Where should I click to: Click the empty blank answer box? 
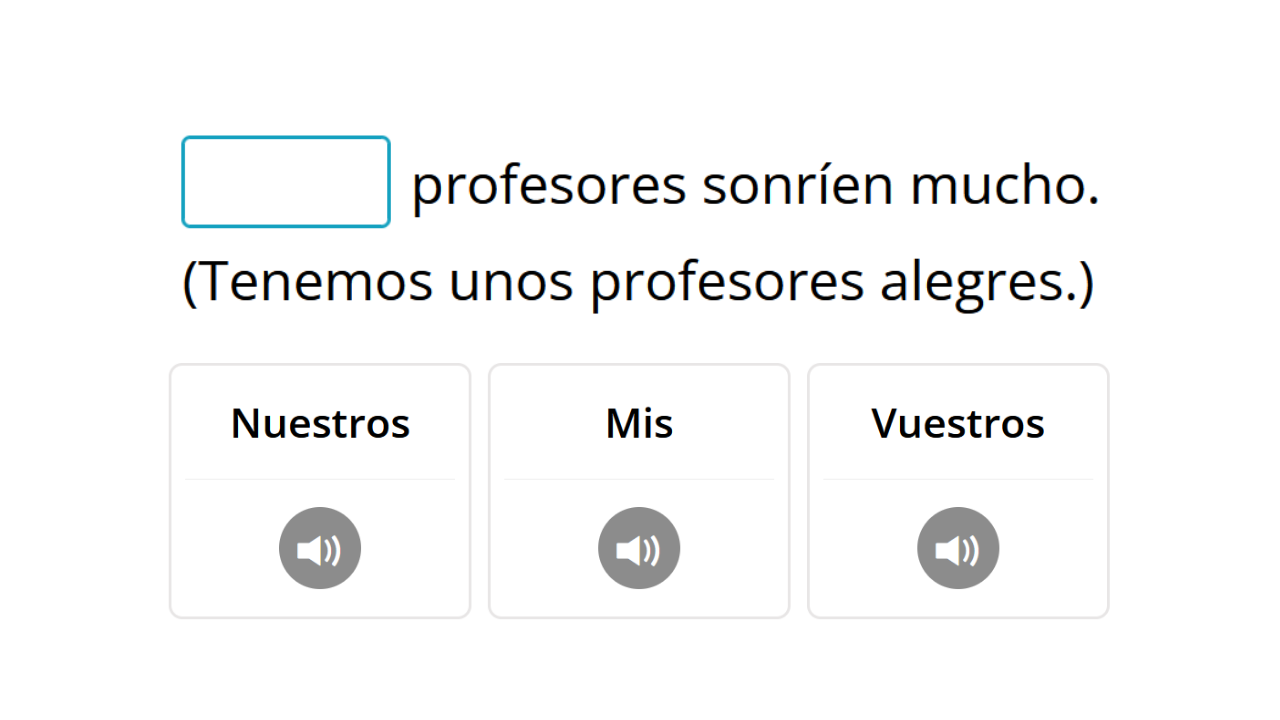(x=286, y=182)
